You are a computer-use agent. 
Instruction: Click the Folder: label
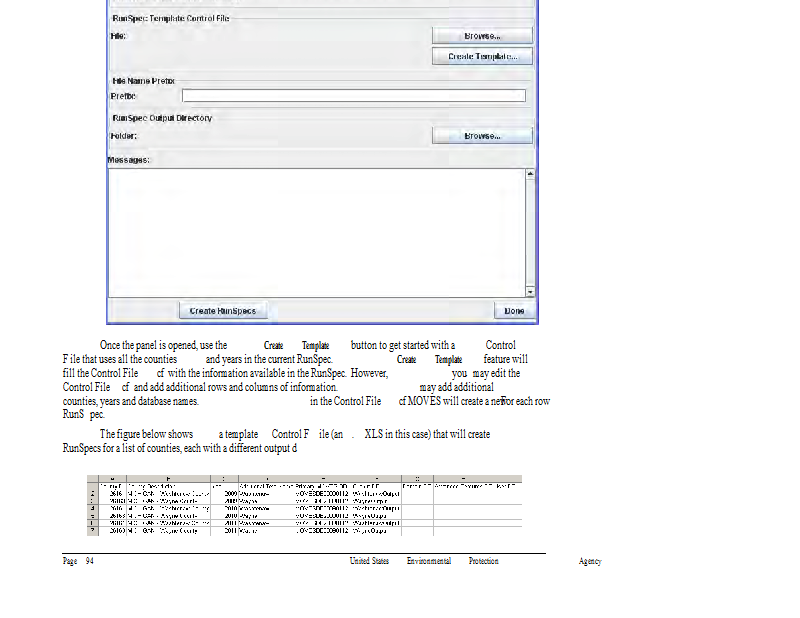coord(123,136)
